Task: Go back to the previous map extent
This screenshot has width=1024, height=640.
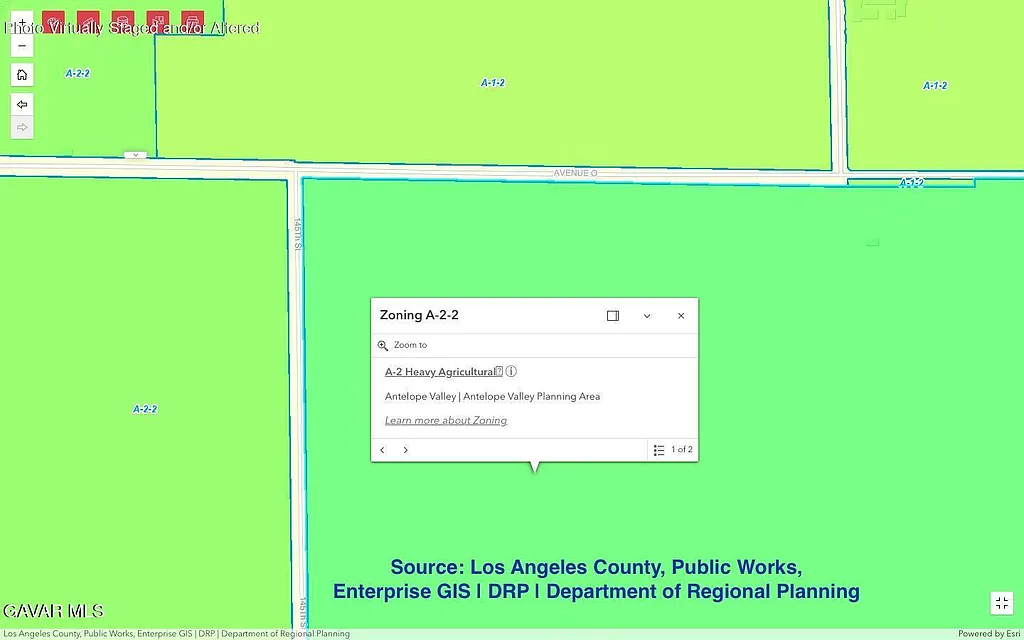Action: tap(22, 104)
